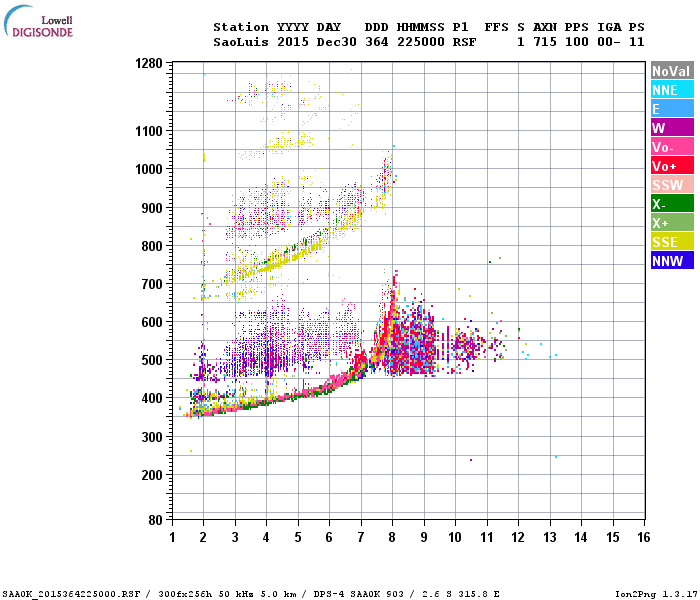Click the Dec30 date value in header
700x600 pixels.
point(337,42)
